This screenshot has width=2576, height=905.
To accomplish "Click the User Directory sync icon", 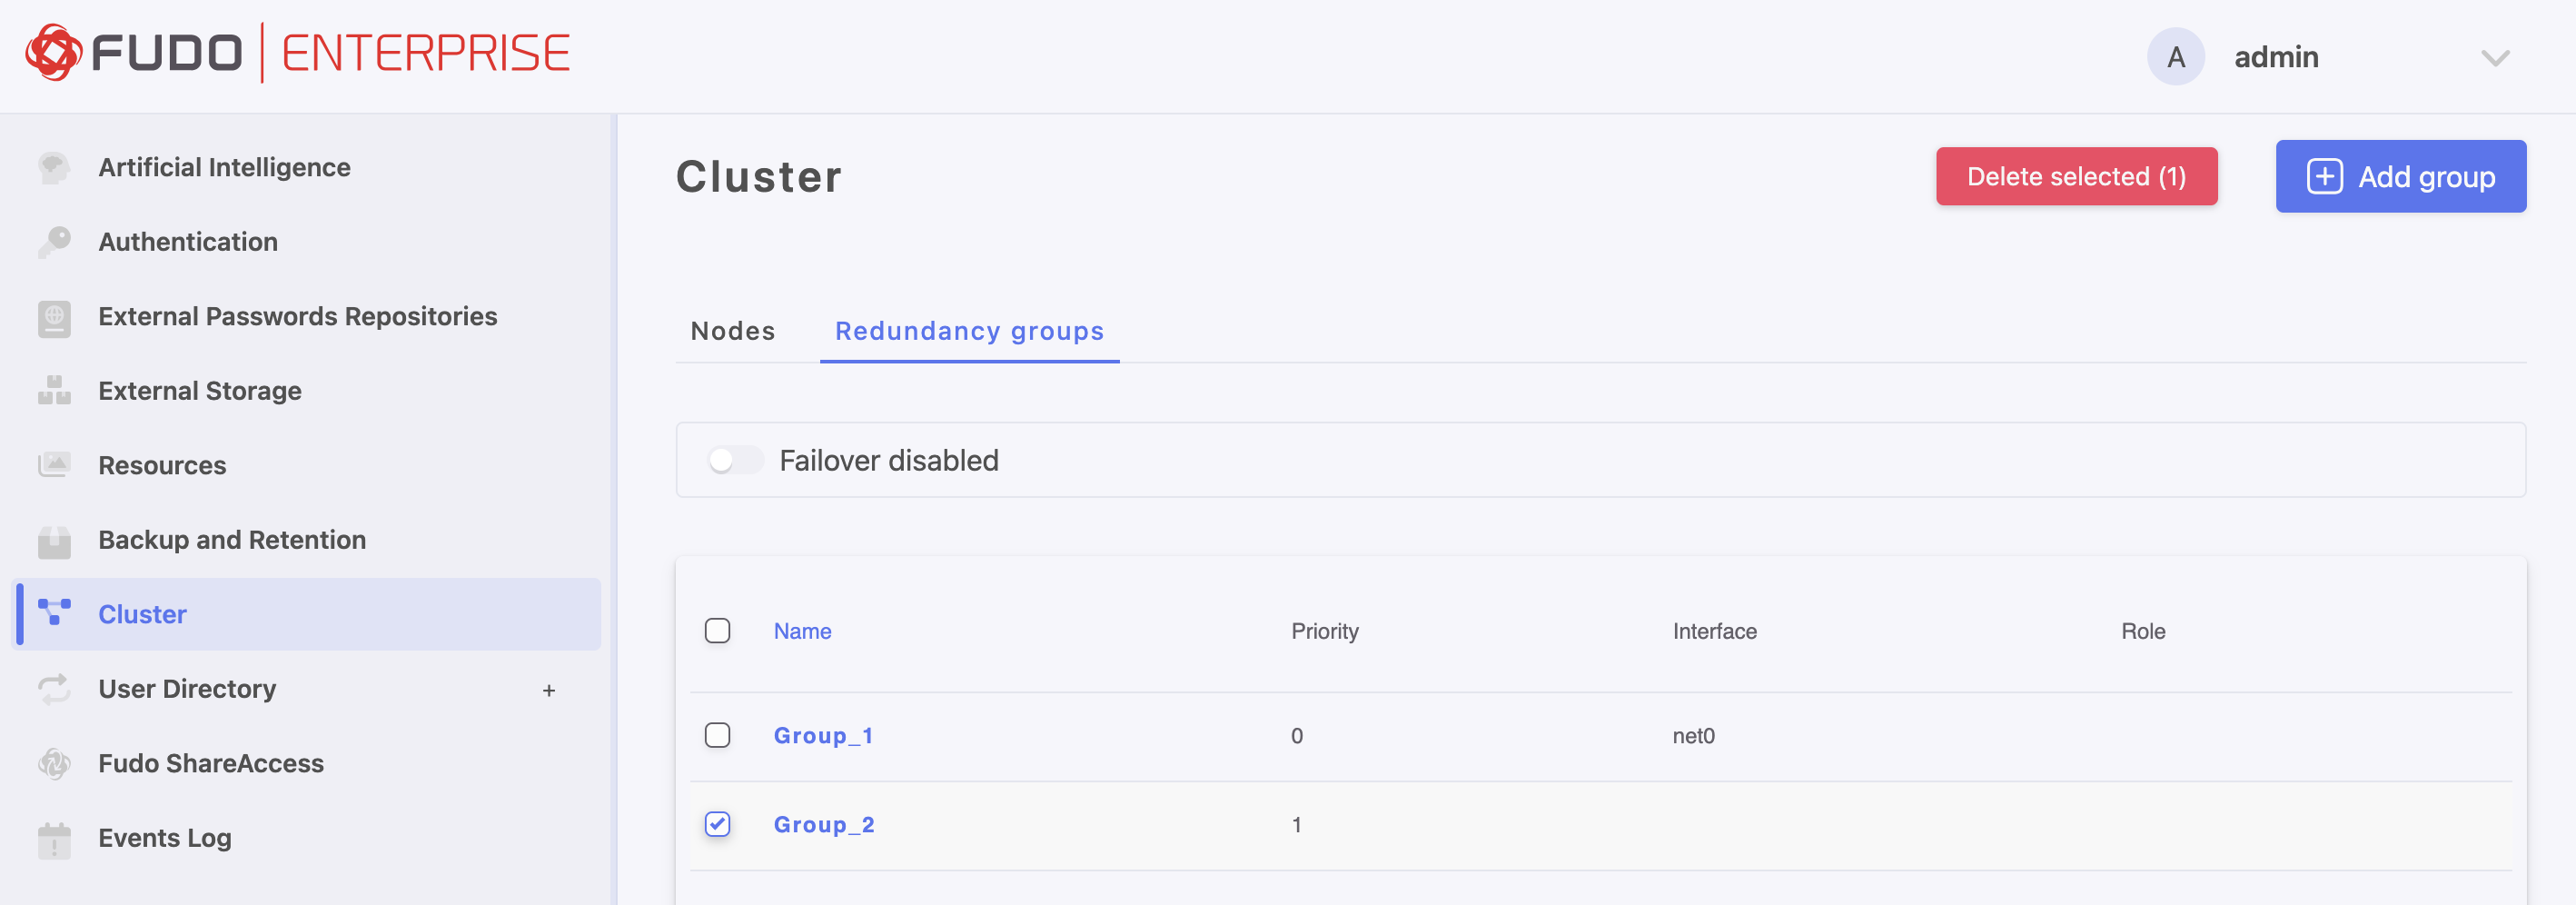I will [54, 689].
